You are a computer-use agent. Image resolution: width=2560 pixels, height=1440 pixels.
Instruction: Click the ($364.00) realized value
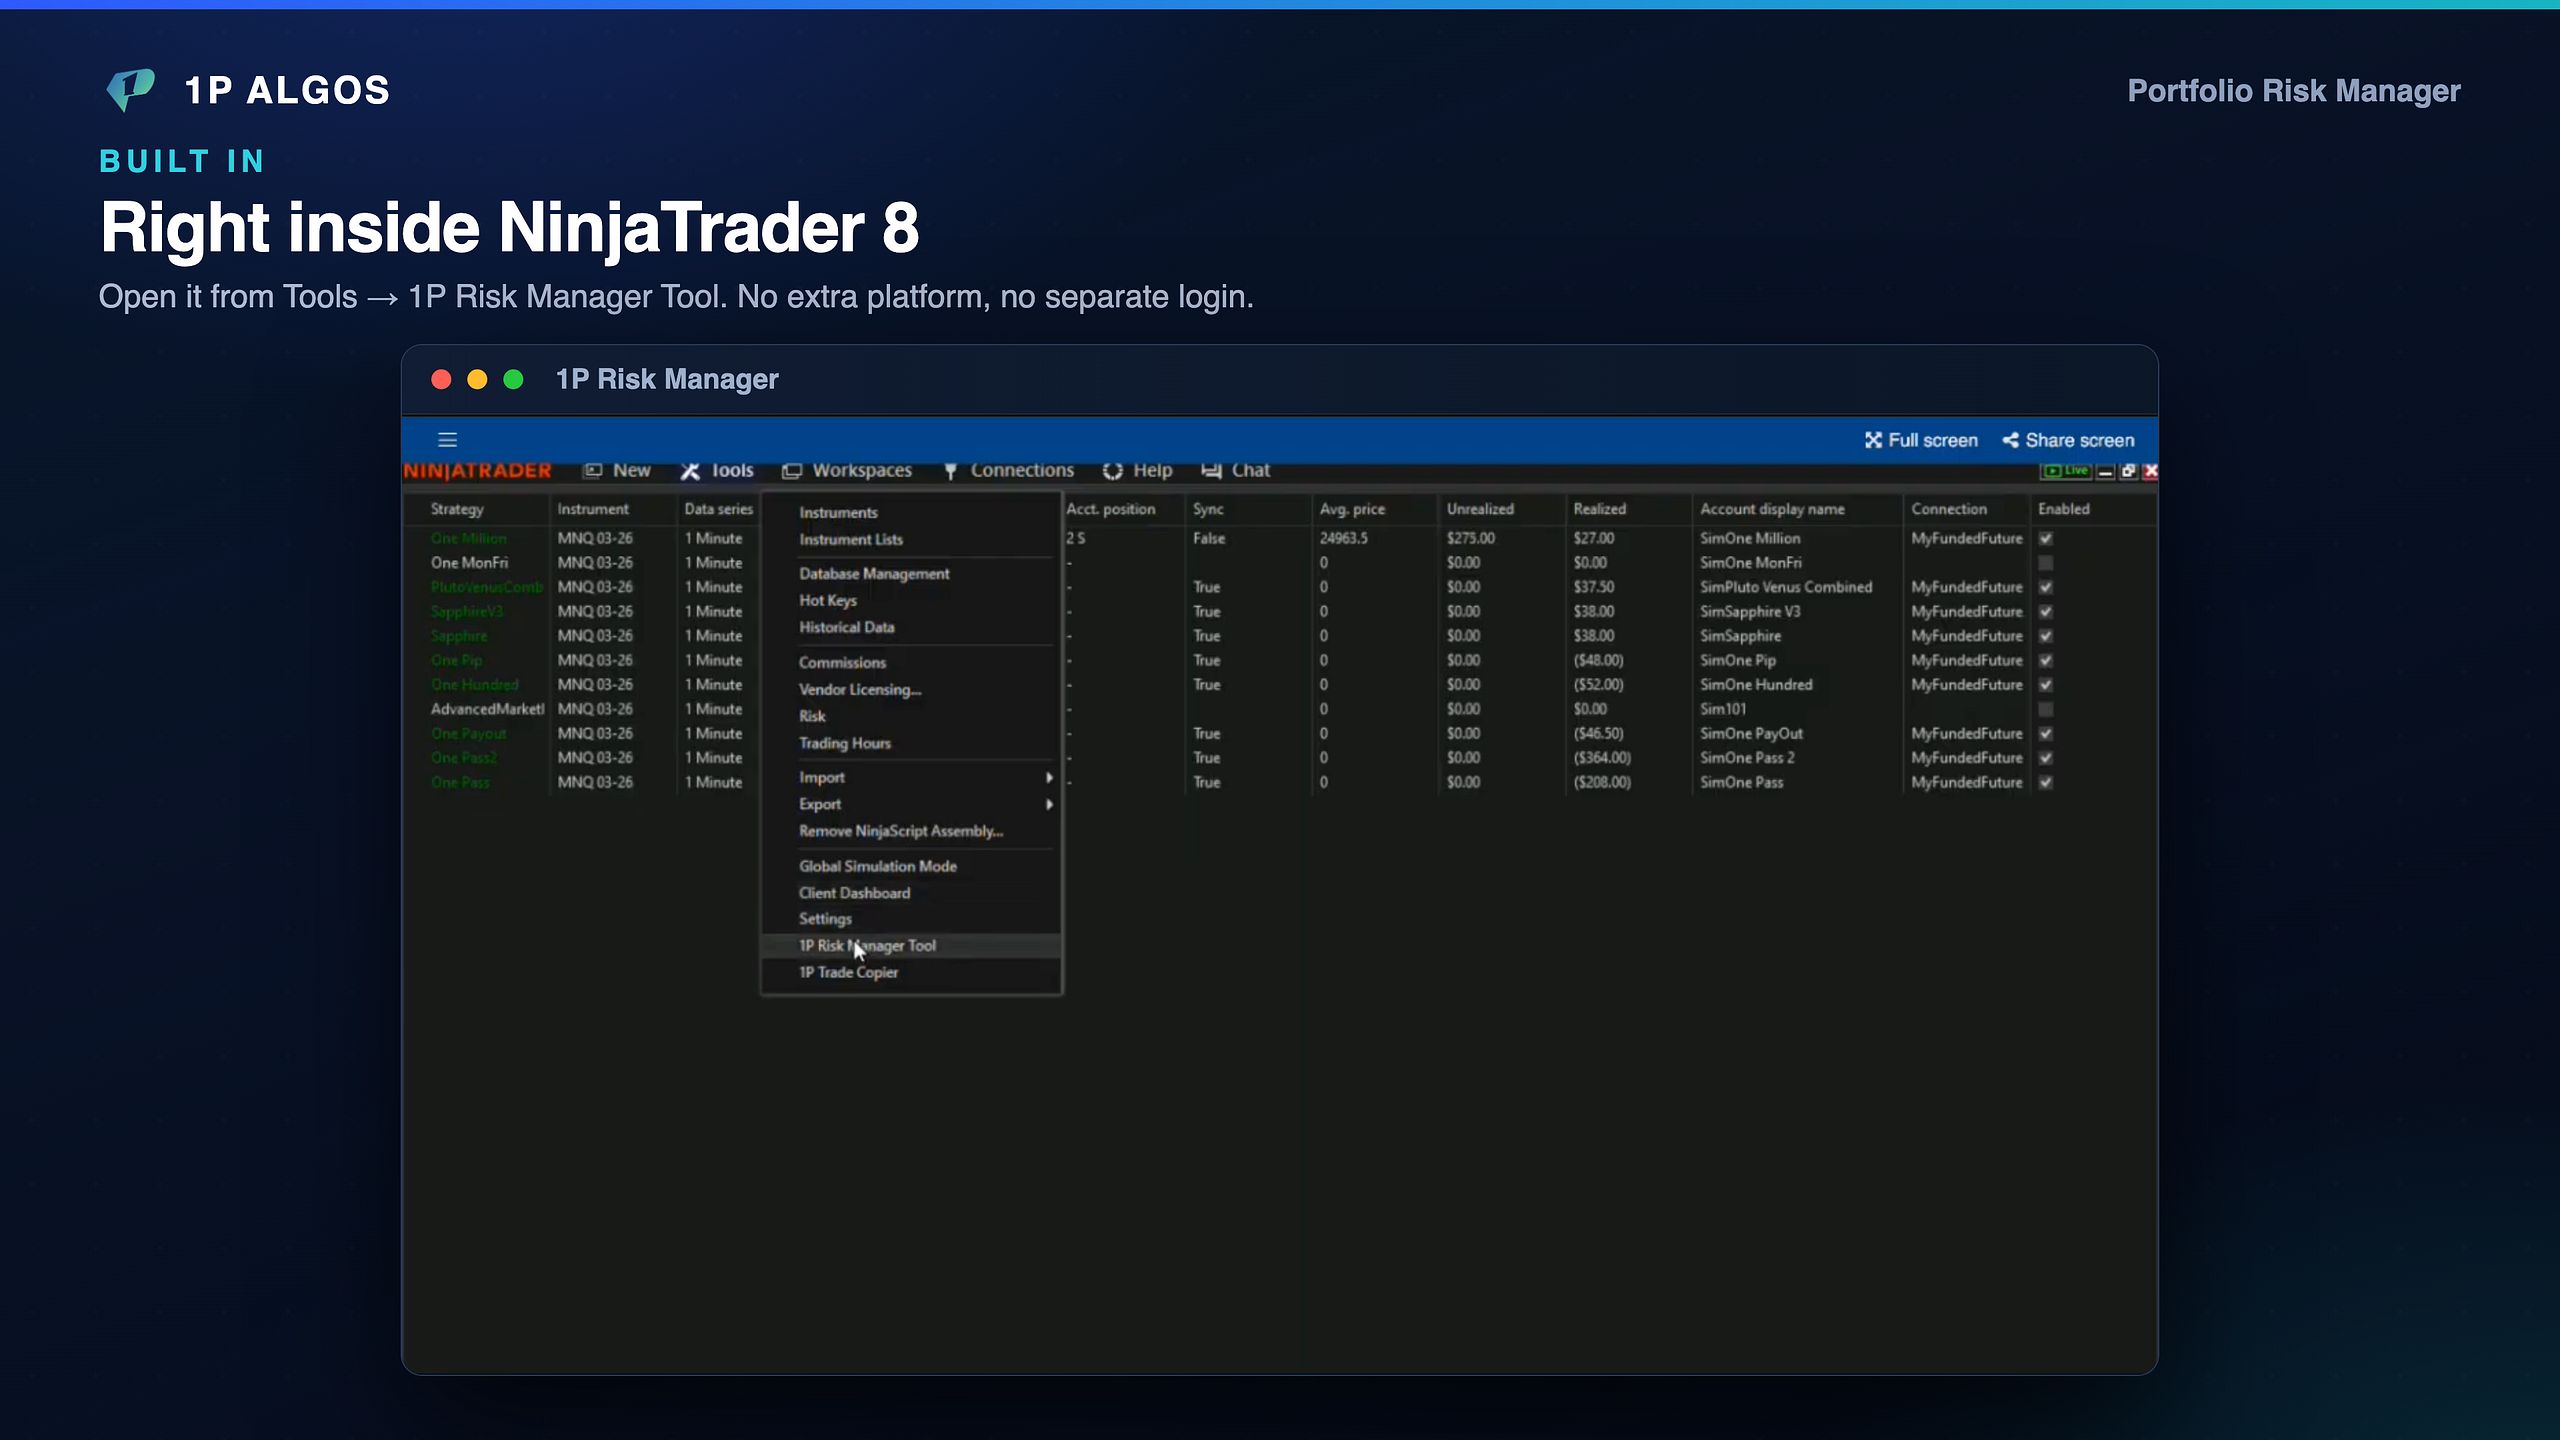1602,758
